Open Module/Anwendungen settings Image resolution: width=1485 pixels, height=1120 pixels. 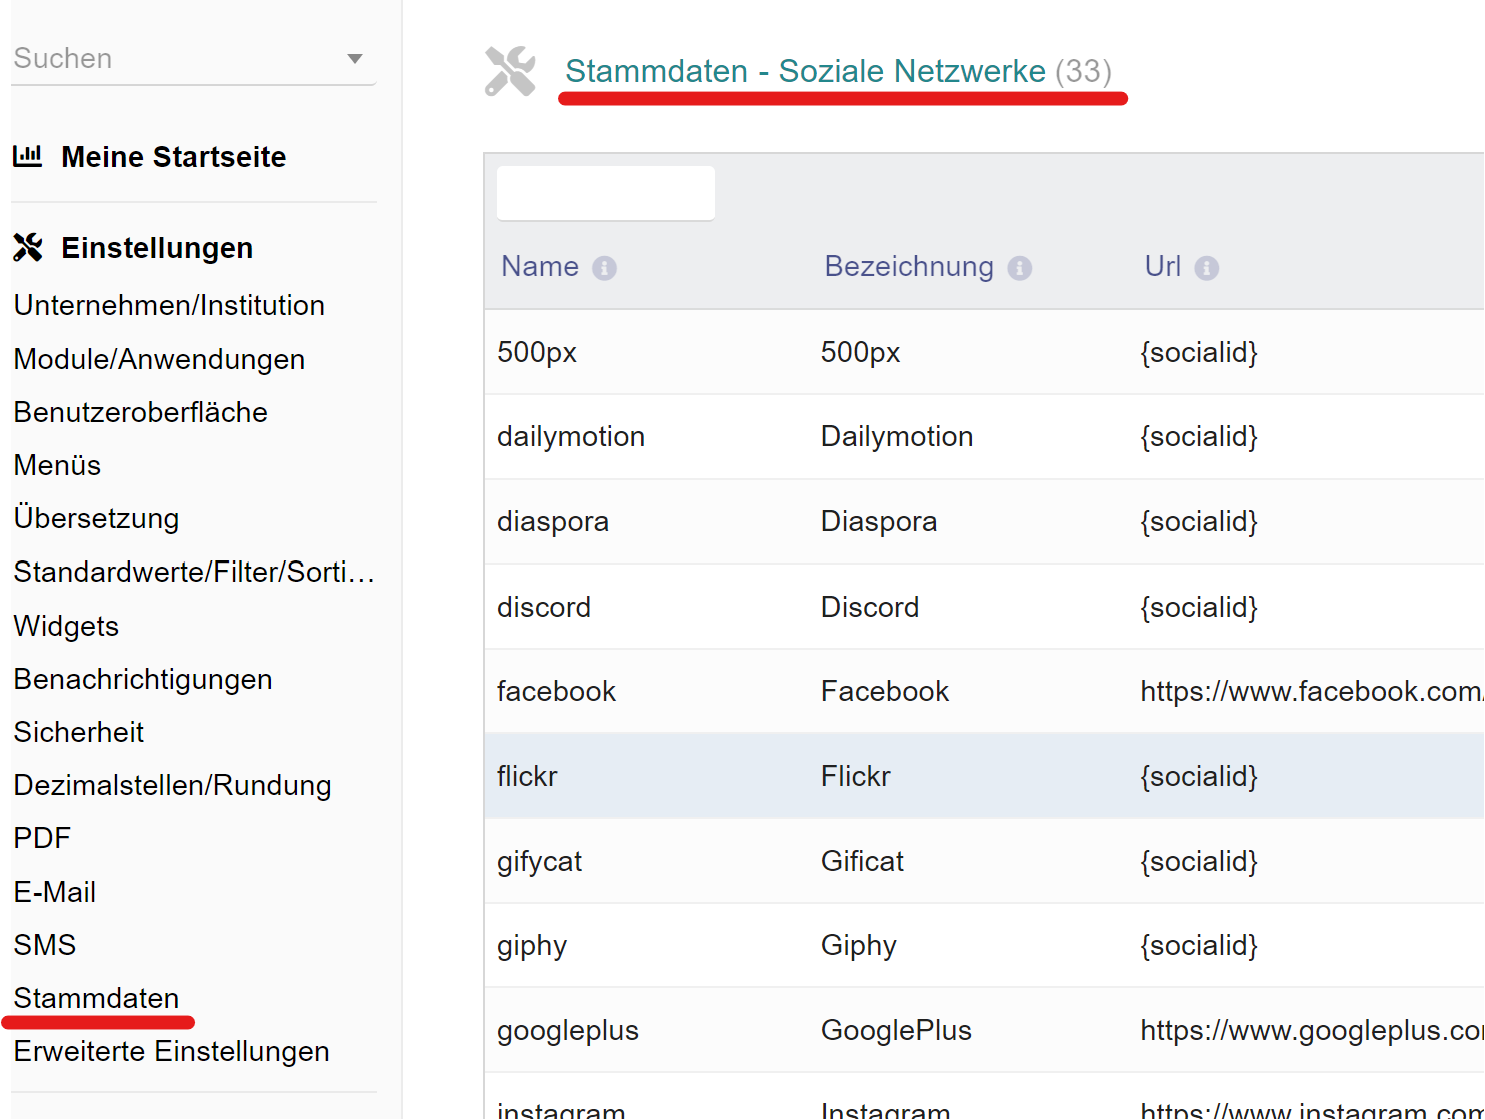pyautogui.click(x=159, y=359)
